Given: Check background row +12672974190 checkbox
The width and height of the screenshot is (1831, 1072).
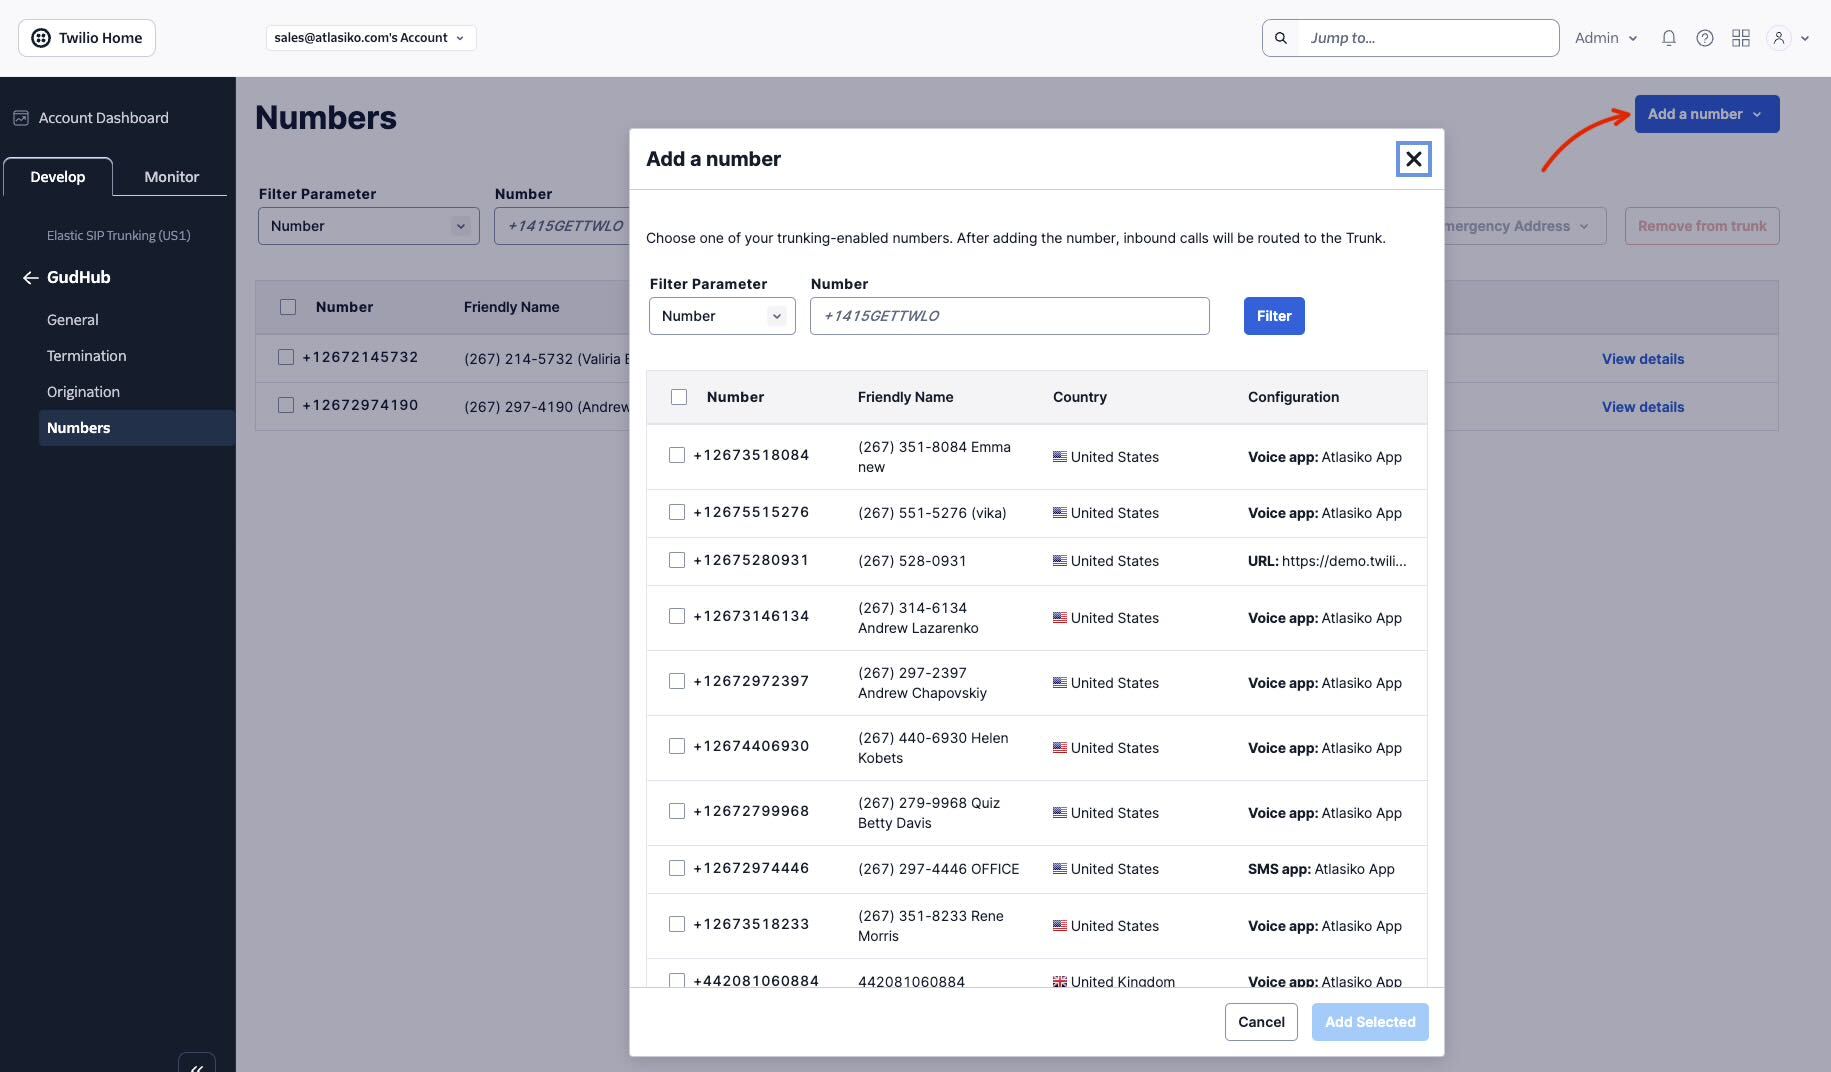Looking at the screenshot, I should 286,405.
